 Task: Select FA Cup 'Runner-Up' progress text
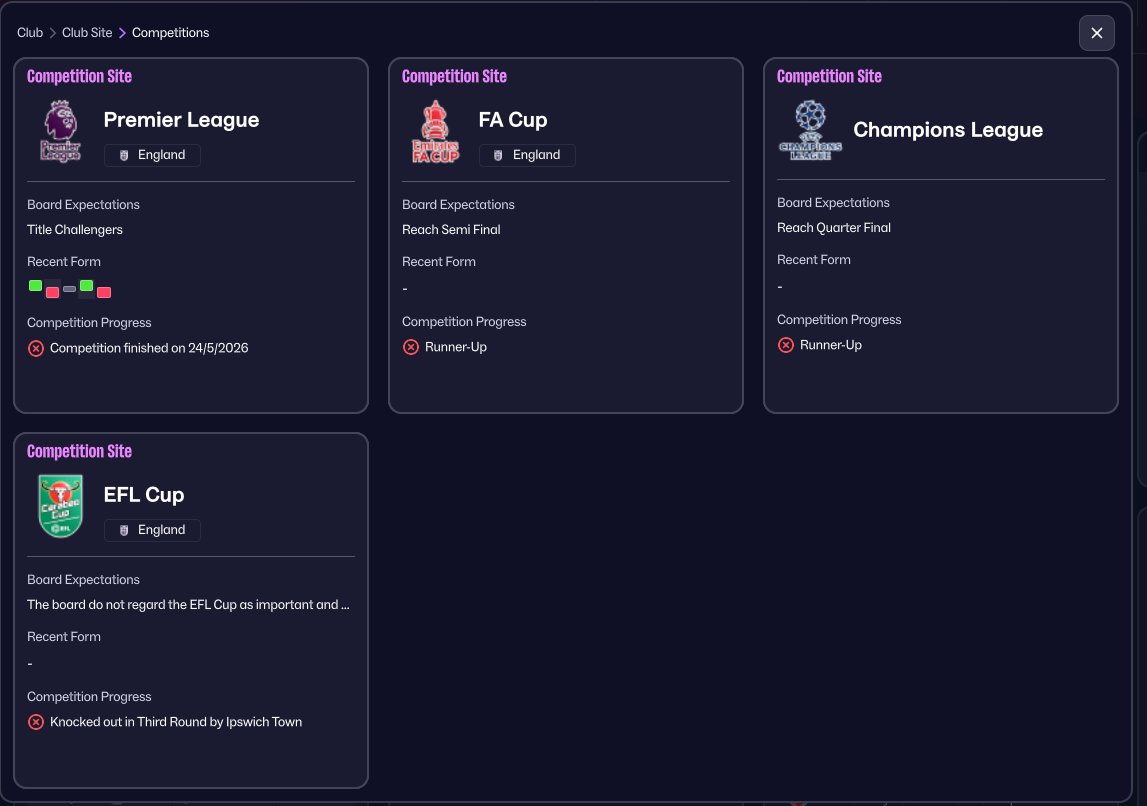pyautogui.click(x=456, y=347)
